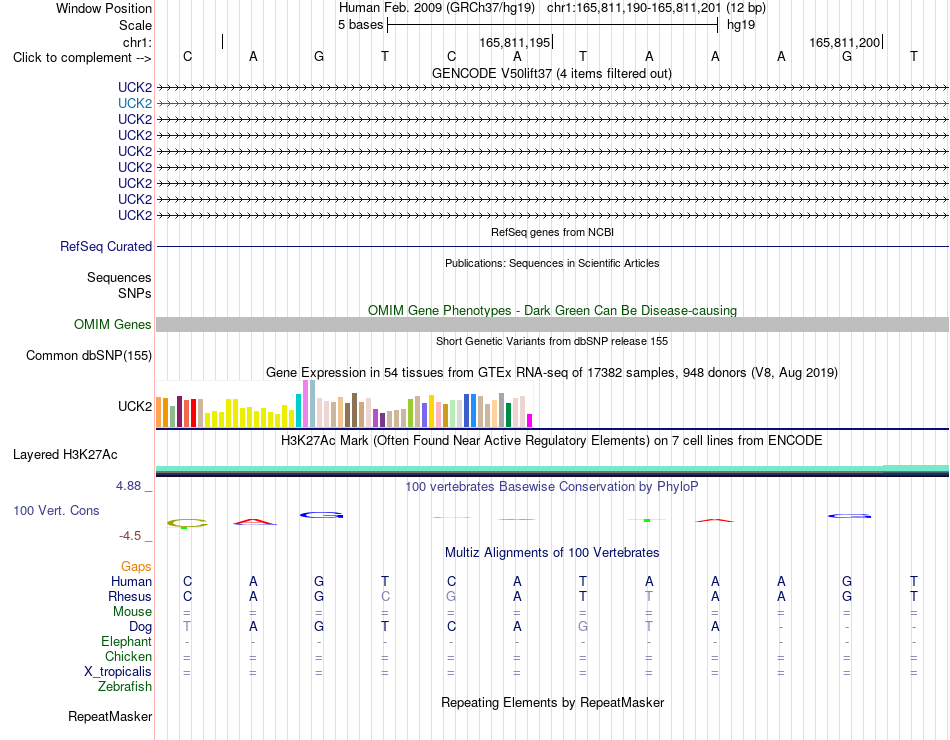This screenshot has height=740, width=950.
Task: Click the Rhesus species row label
Action: (130, 597)
